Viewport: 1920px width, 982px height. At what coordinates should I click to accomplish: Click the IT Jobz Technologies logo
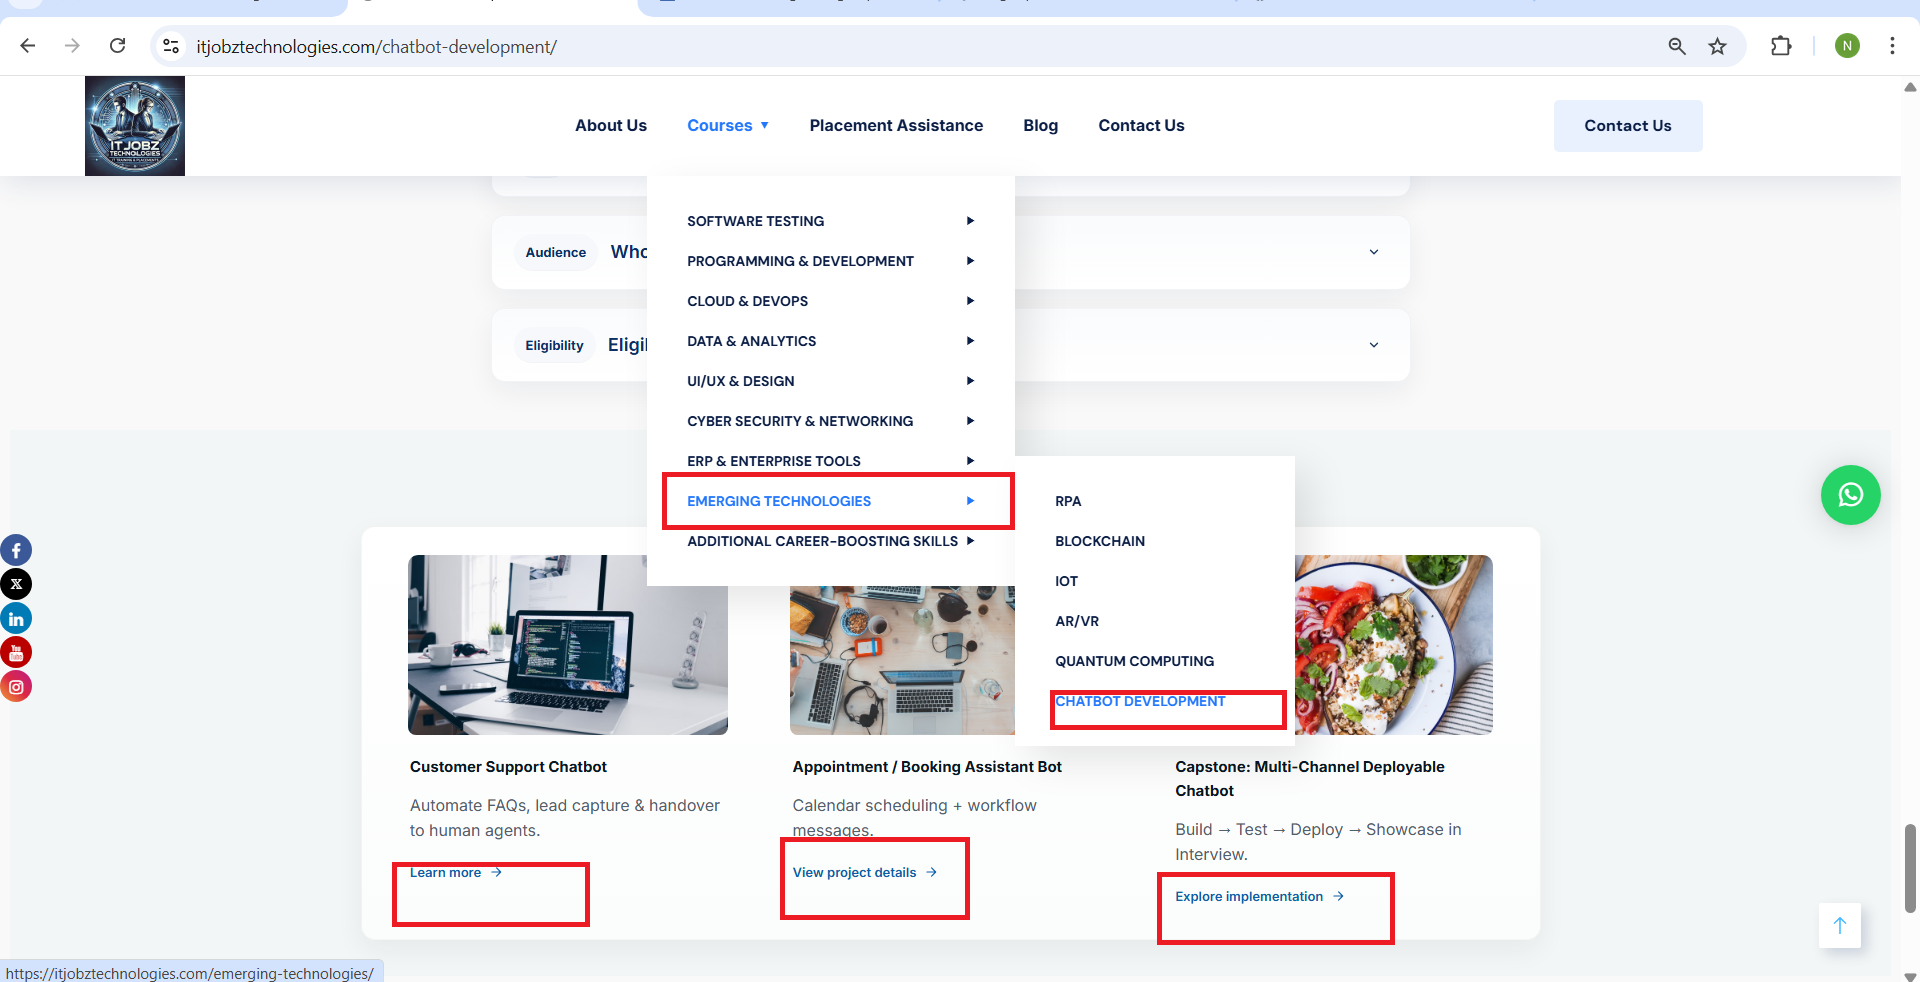(x=135, y=126)
